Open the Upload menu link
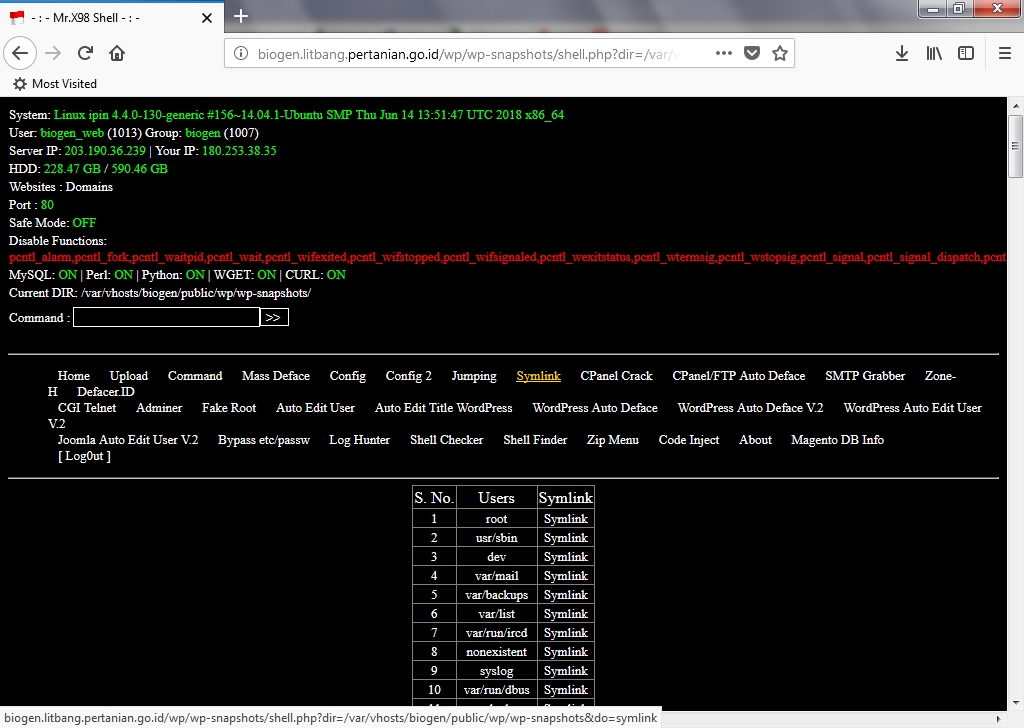This screenshot has height=728, width=1024. tap(129, 376)
